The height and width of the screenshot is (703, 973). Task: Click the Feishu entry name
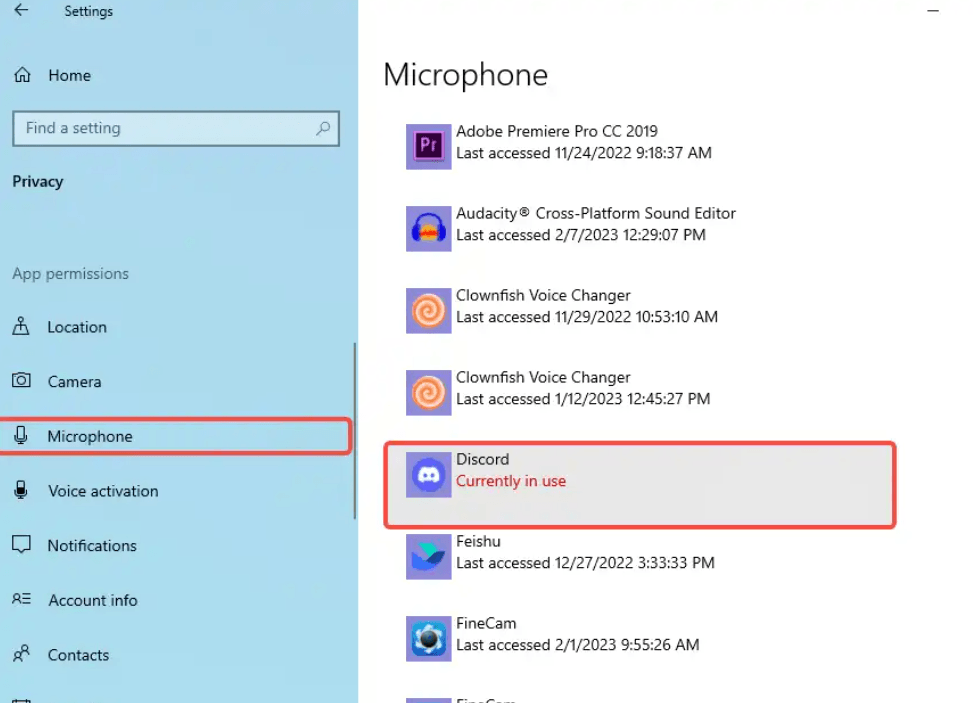tap(478, 541)
